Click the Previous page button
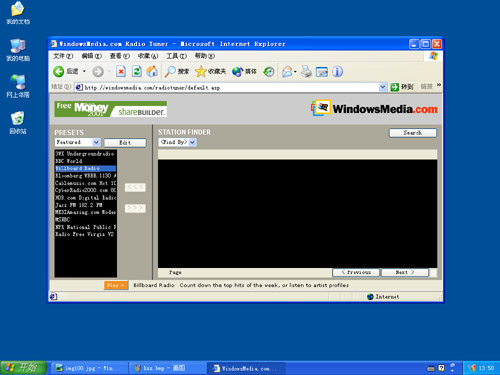The image size is (500, 375). [356, 272]
